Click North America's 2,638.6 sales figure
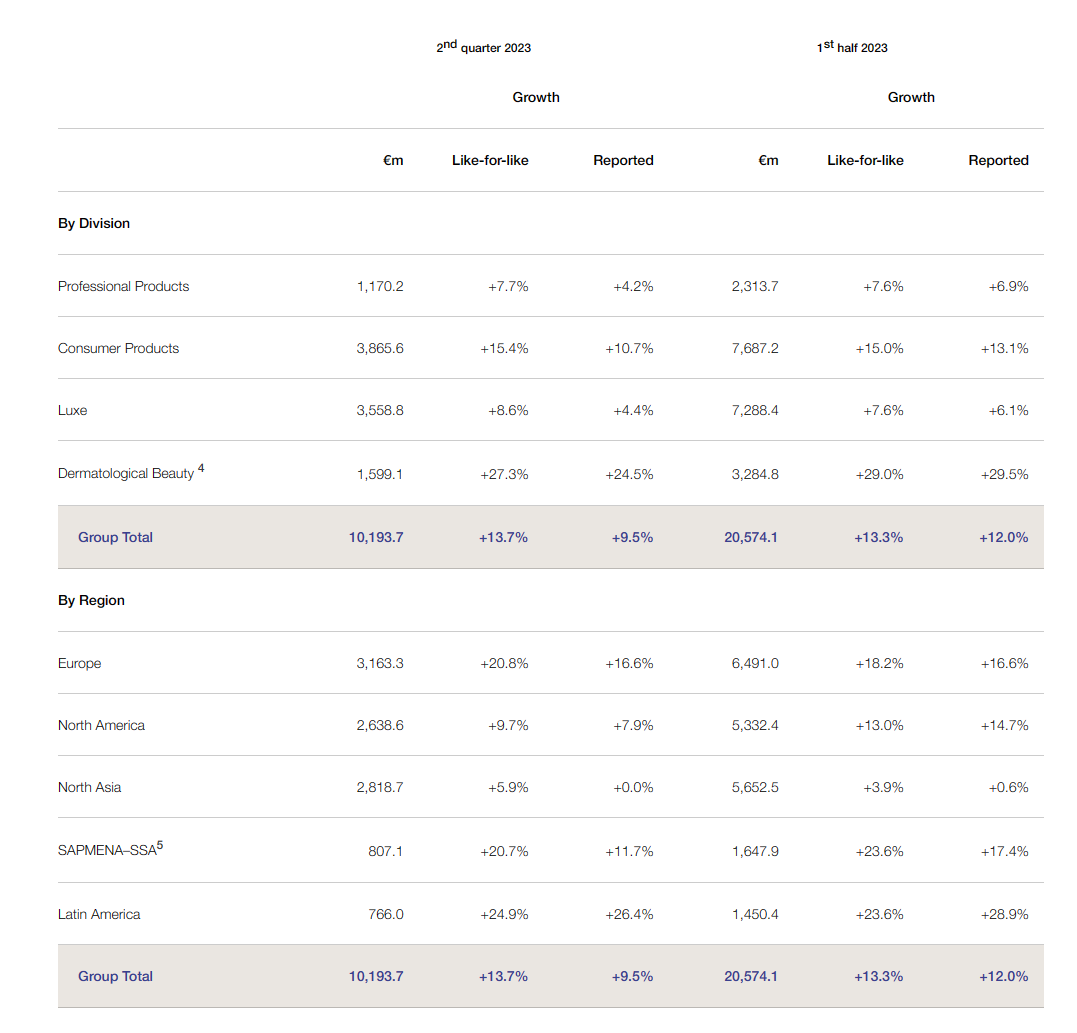Viewport: 1077px width, 1033px height. 380,725
